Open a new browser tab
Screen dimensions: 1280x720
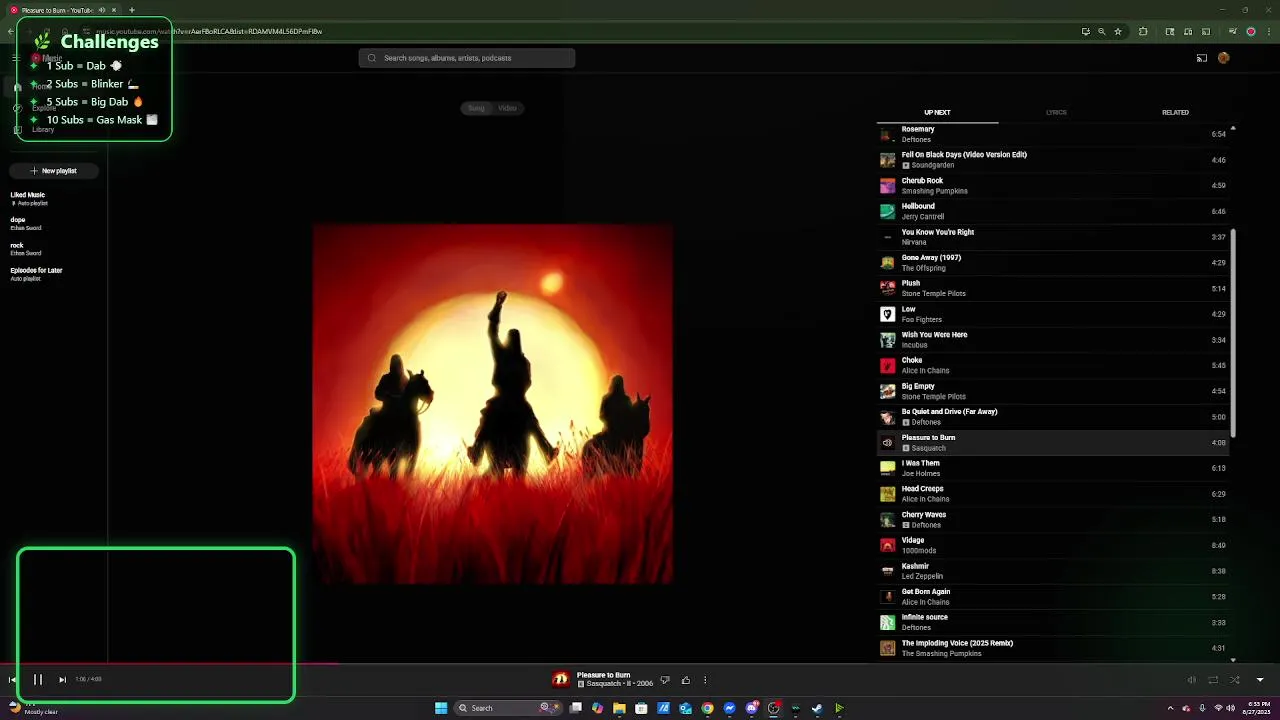pyautogui.click(x=131, y=10)
